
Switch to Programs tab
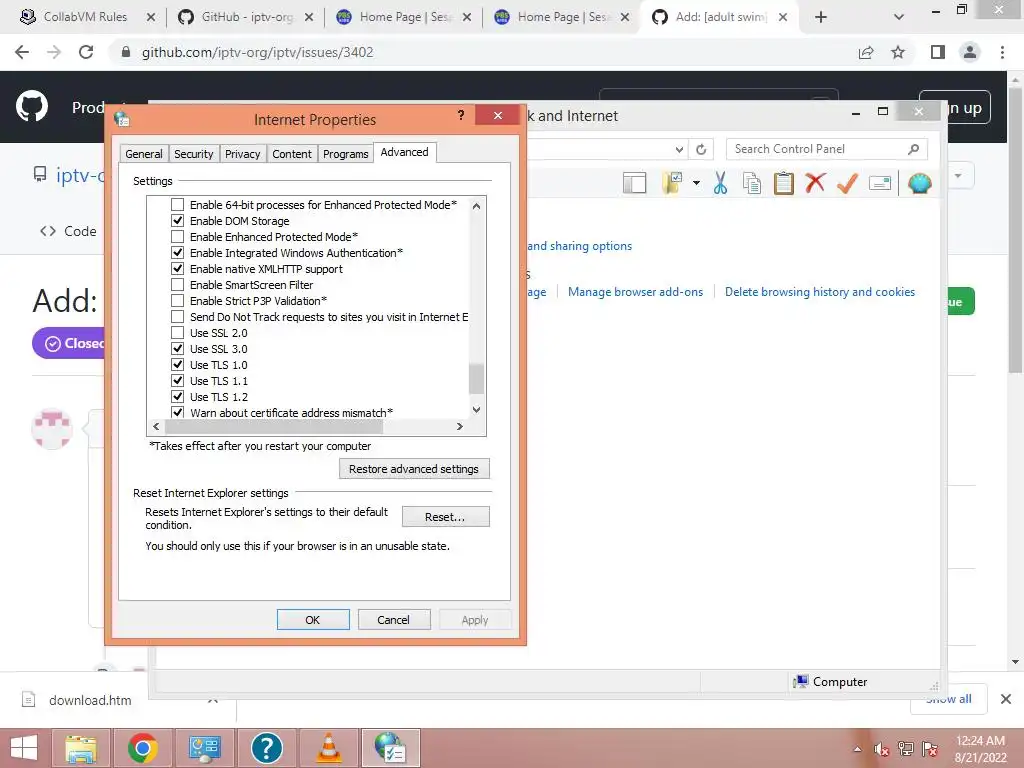[x=345, y=154]
